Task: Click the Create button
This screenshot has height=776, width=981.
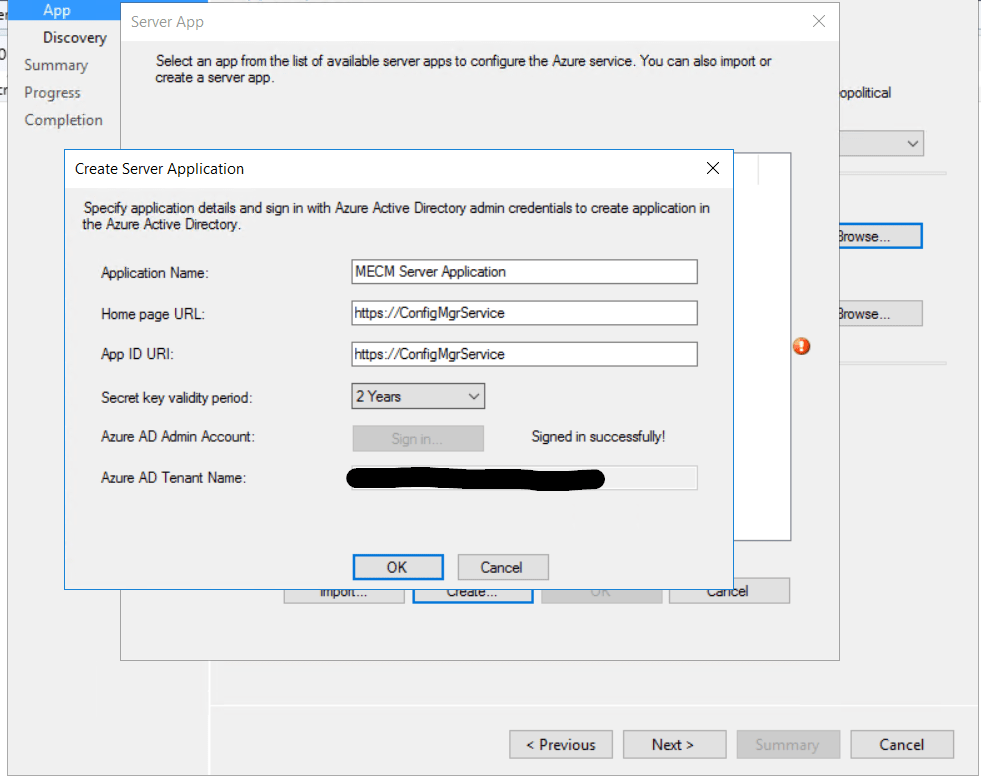Action: 472,590
